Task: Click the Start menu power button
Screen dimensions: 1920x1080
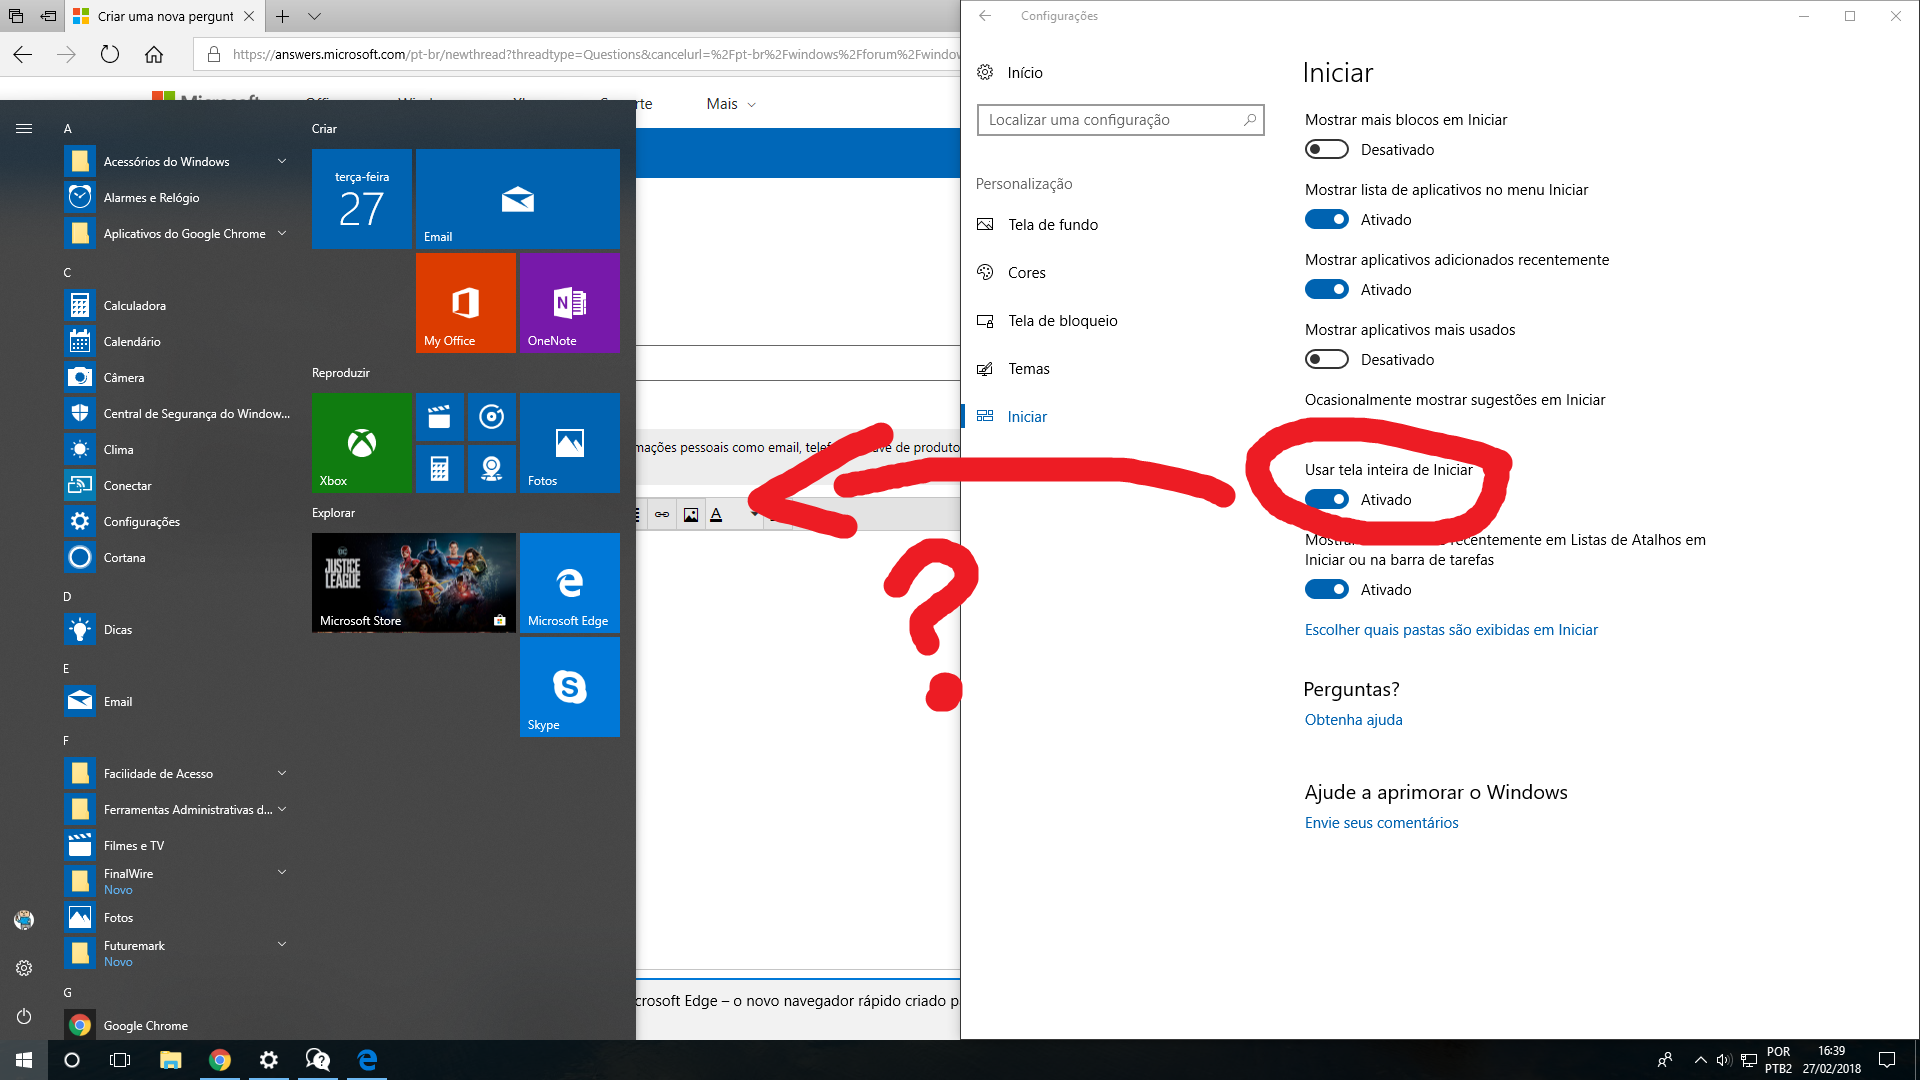Action: point(24,1016)
